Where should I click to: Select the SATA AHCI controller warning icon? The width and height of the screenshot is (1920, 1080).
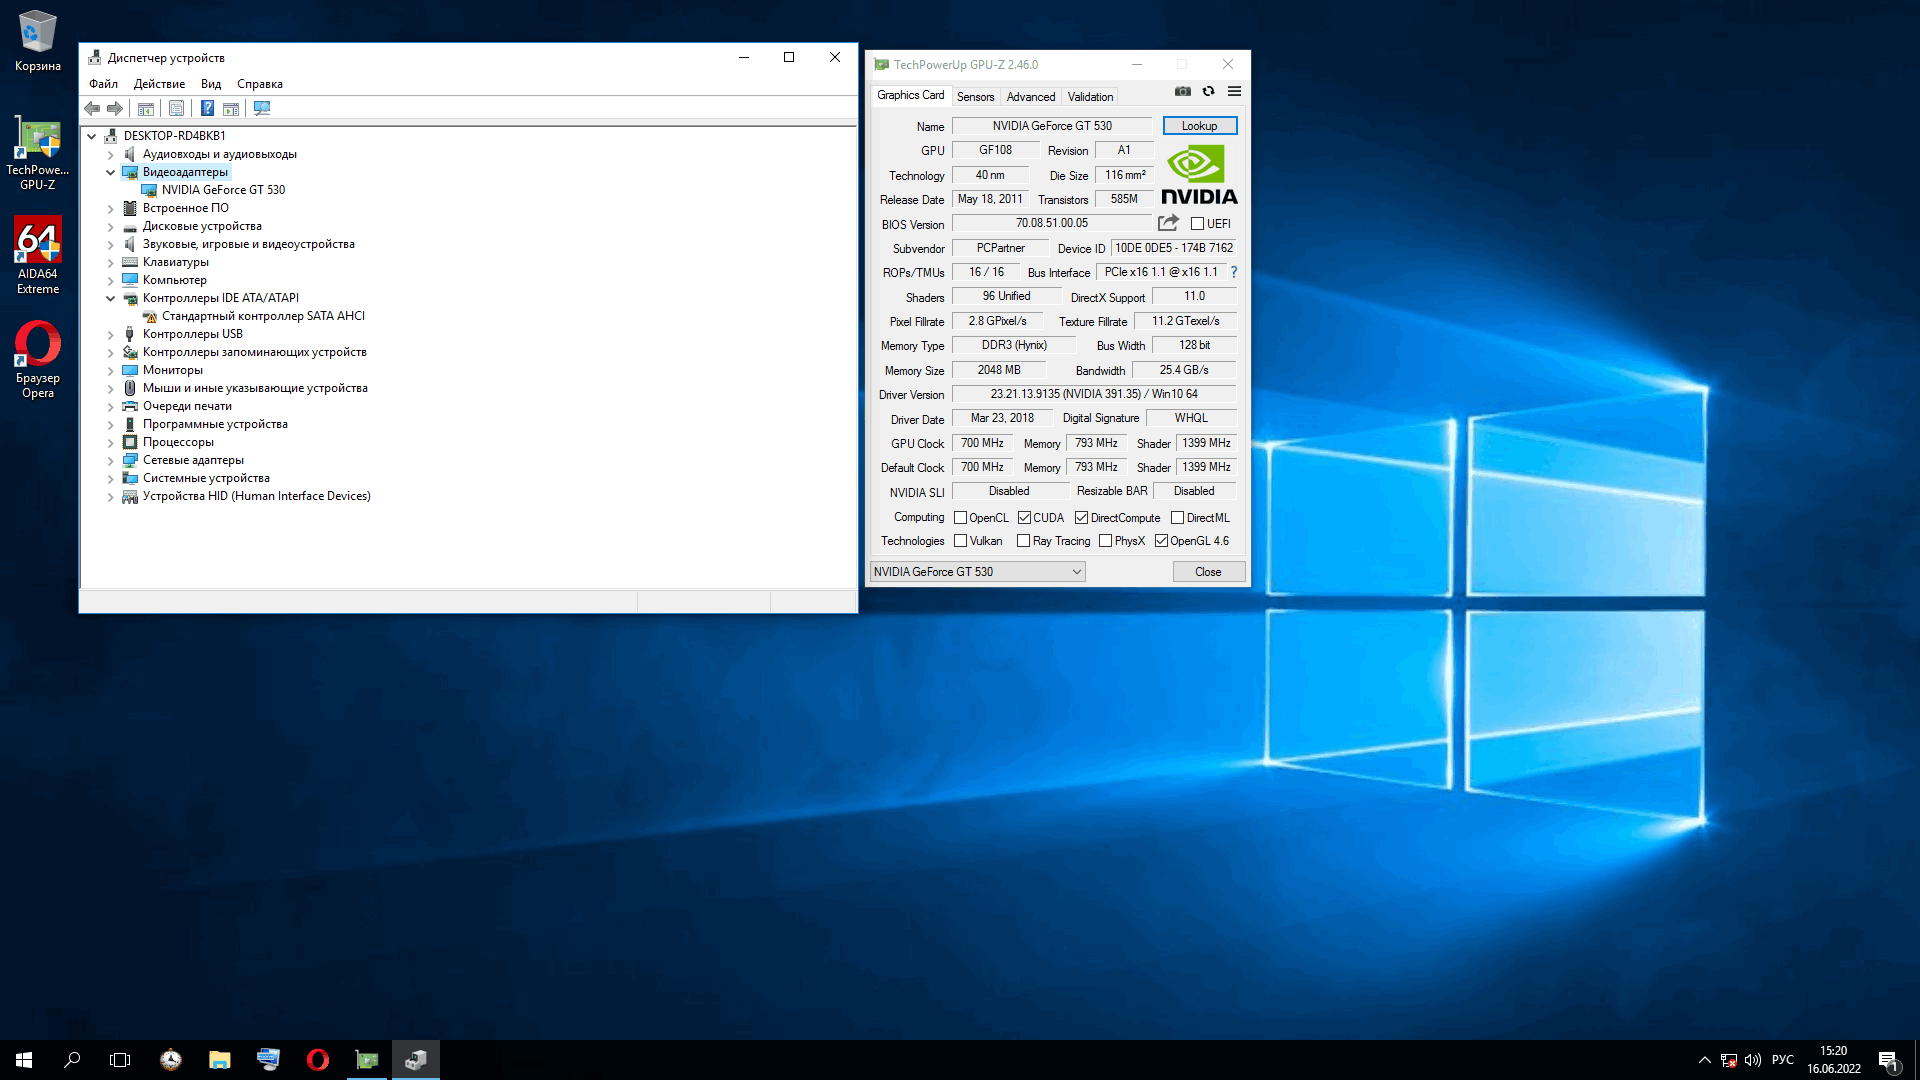149,316
